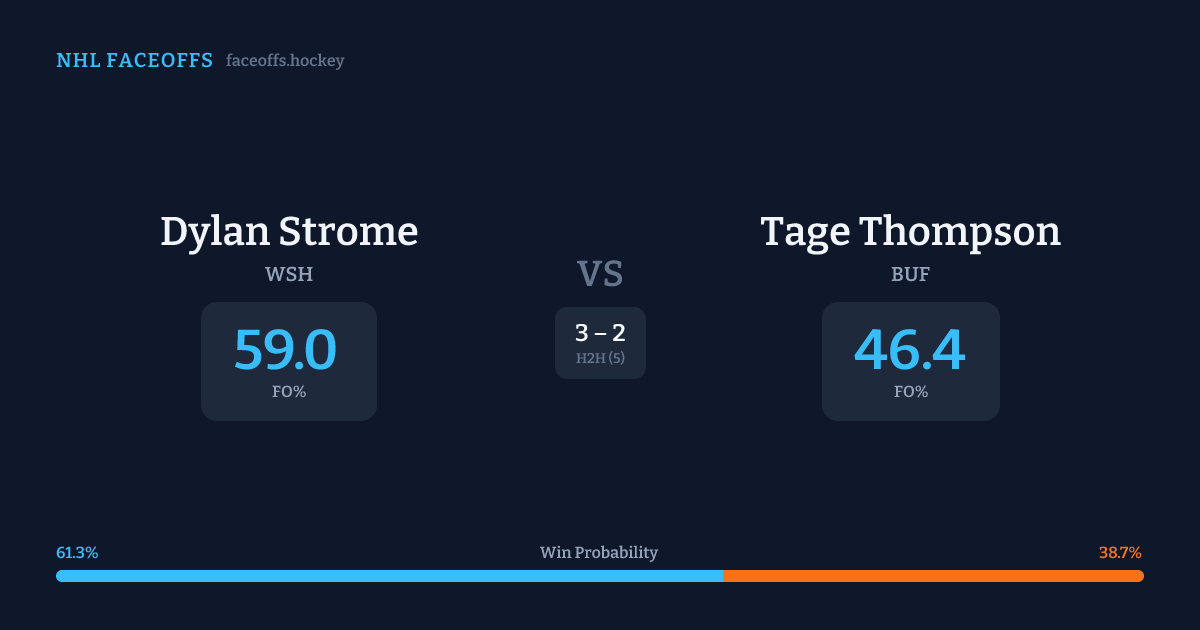Click the 61.3% win probability value
This screenshot has width=1200, height=630.
77,552
